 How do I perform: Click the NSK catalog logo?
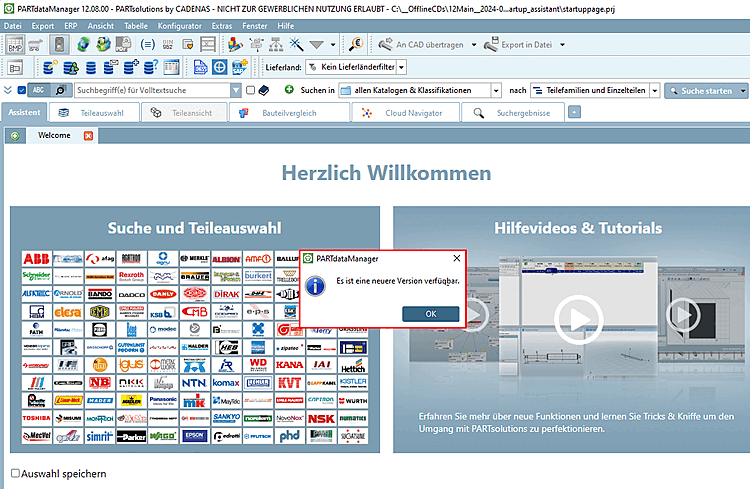(x=321, y=418)
